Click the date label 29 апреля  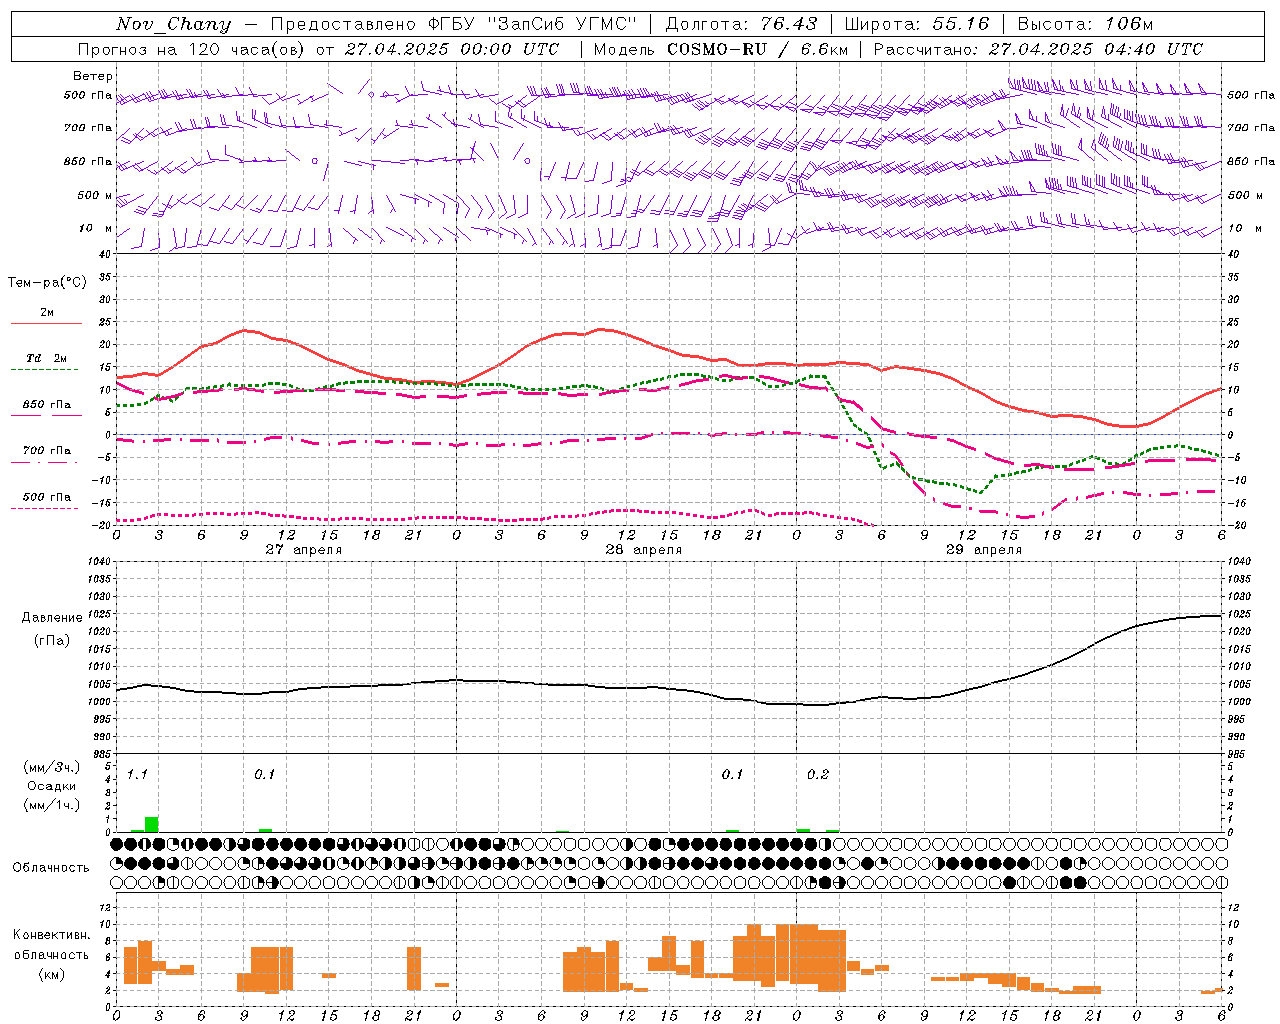[984, 550]
